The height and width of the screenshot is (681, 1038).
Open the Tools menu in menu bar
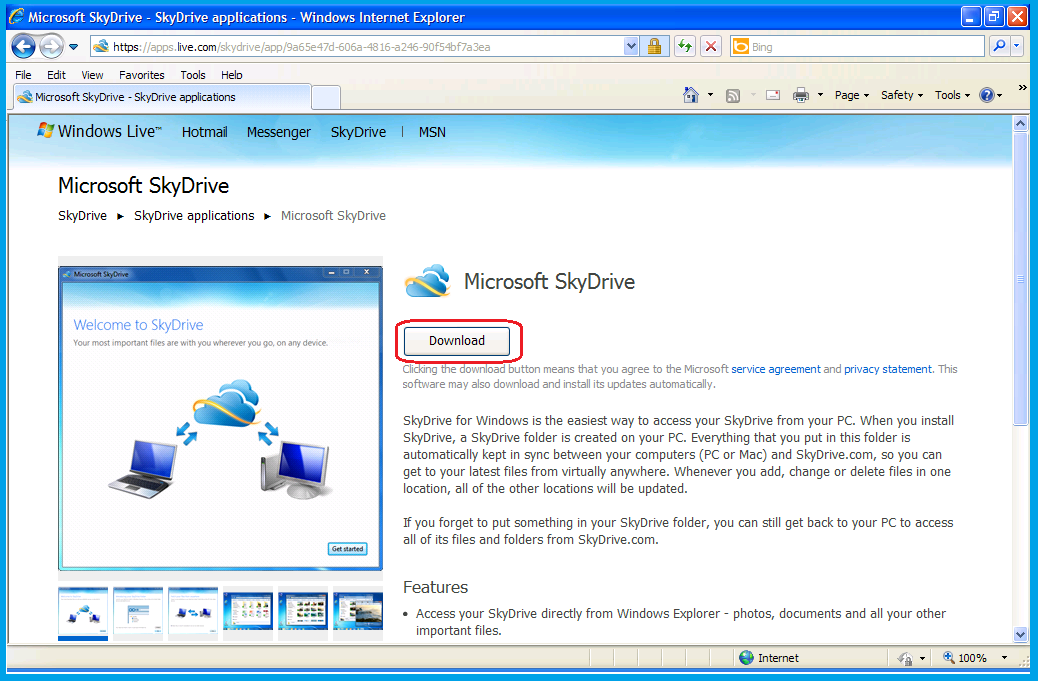[x=193, y=75]
